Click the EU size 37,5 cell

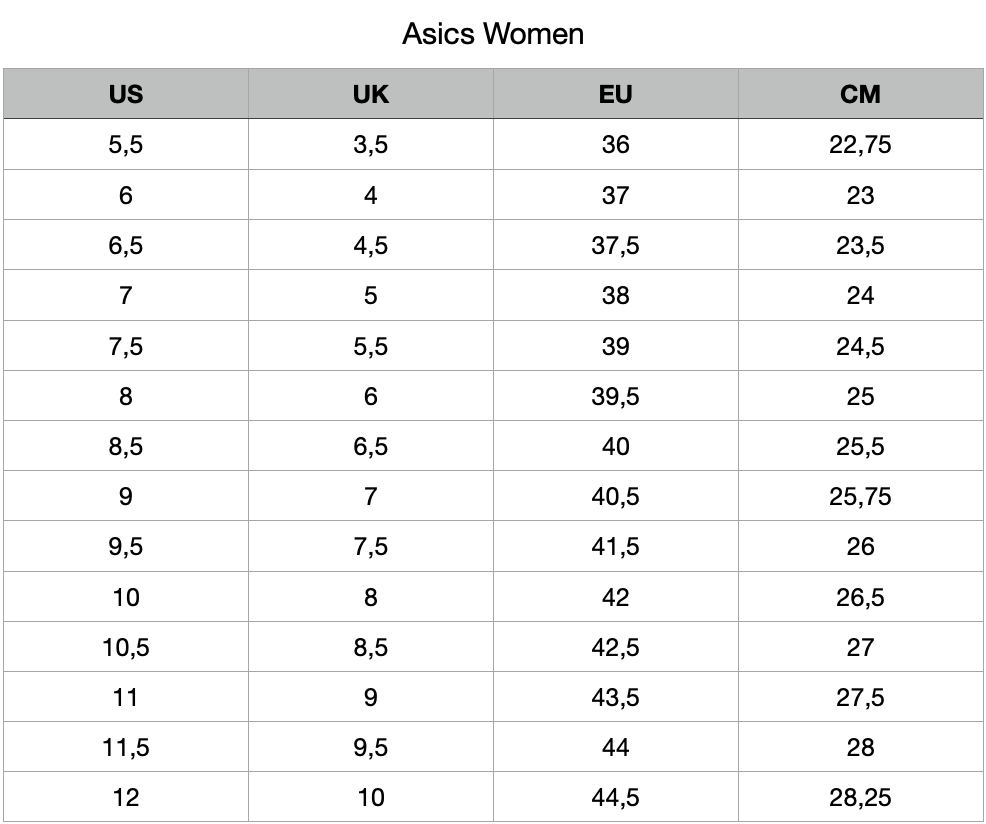(x=615, y=245)
